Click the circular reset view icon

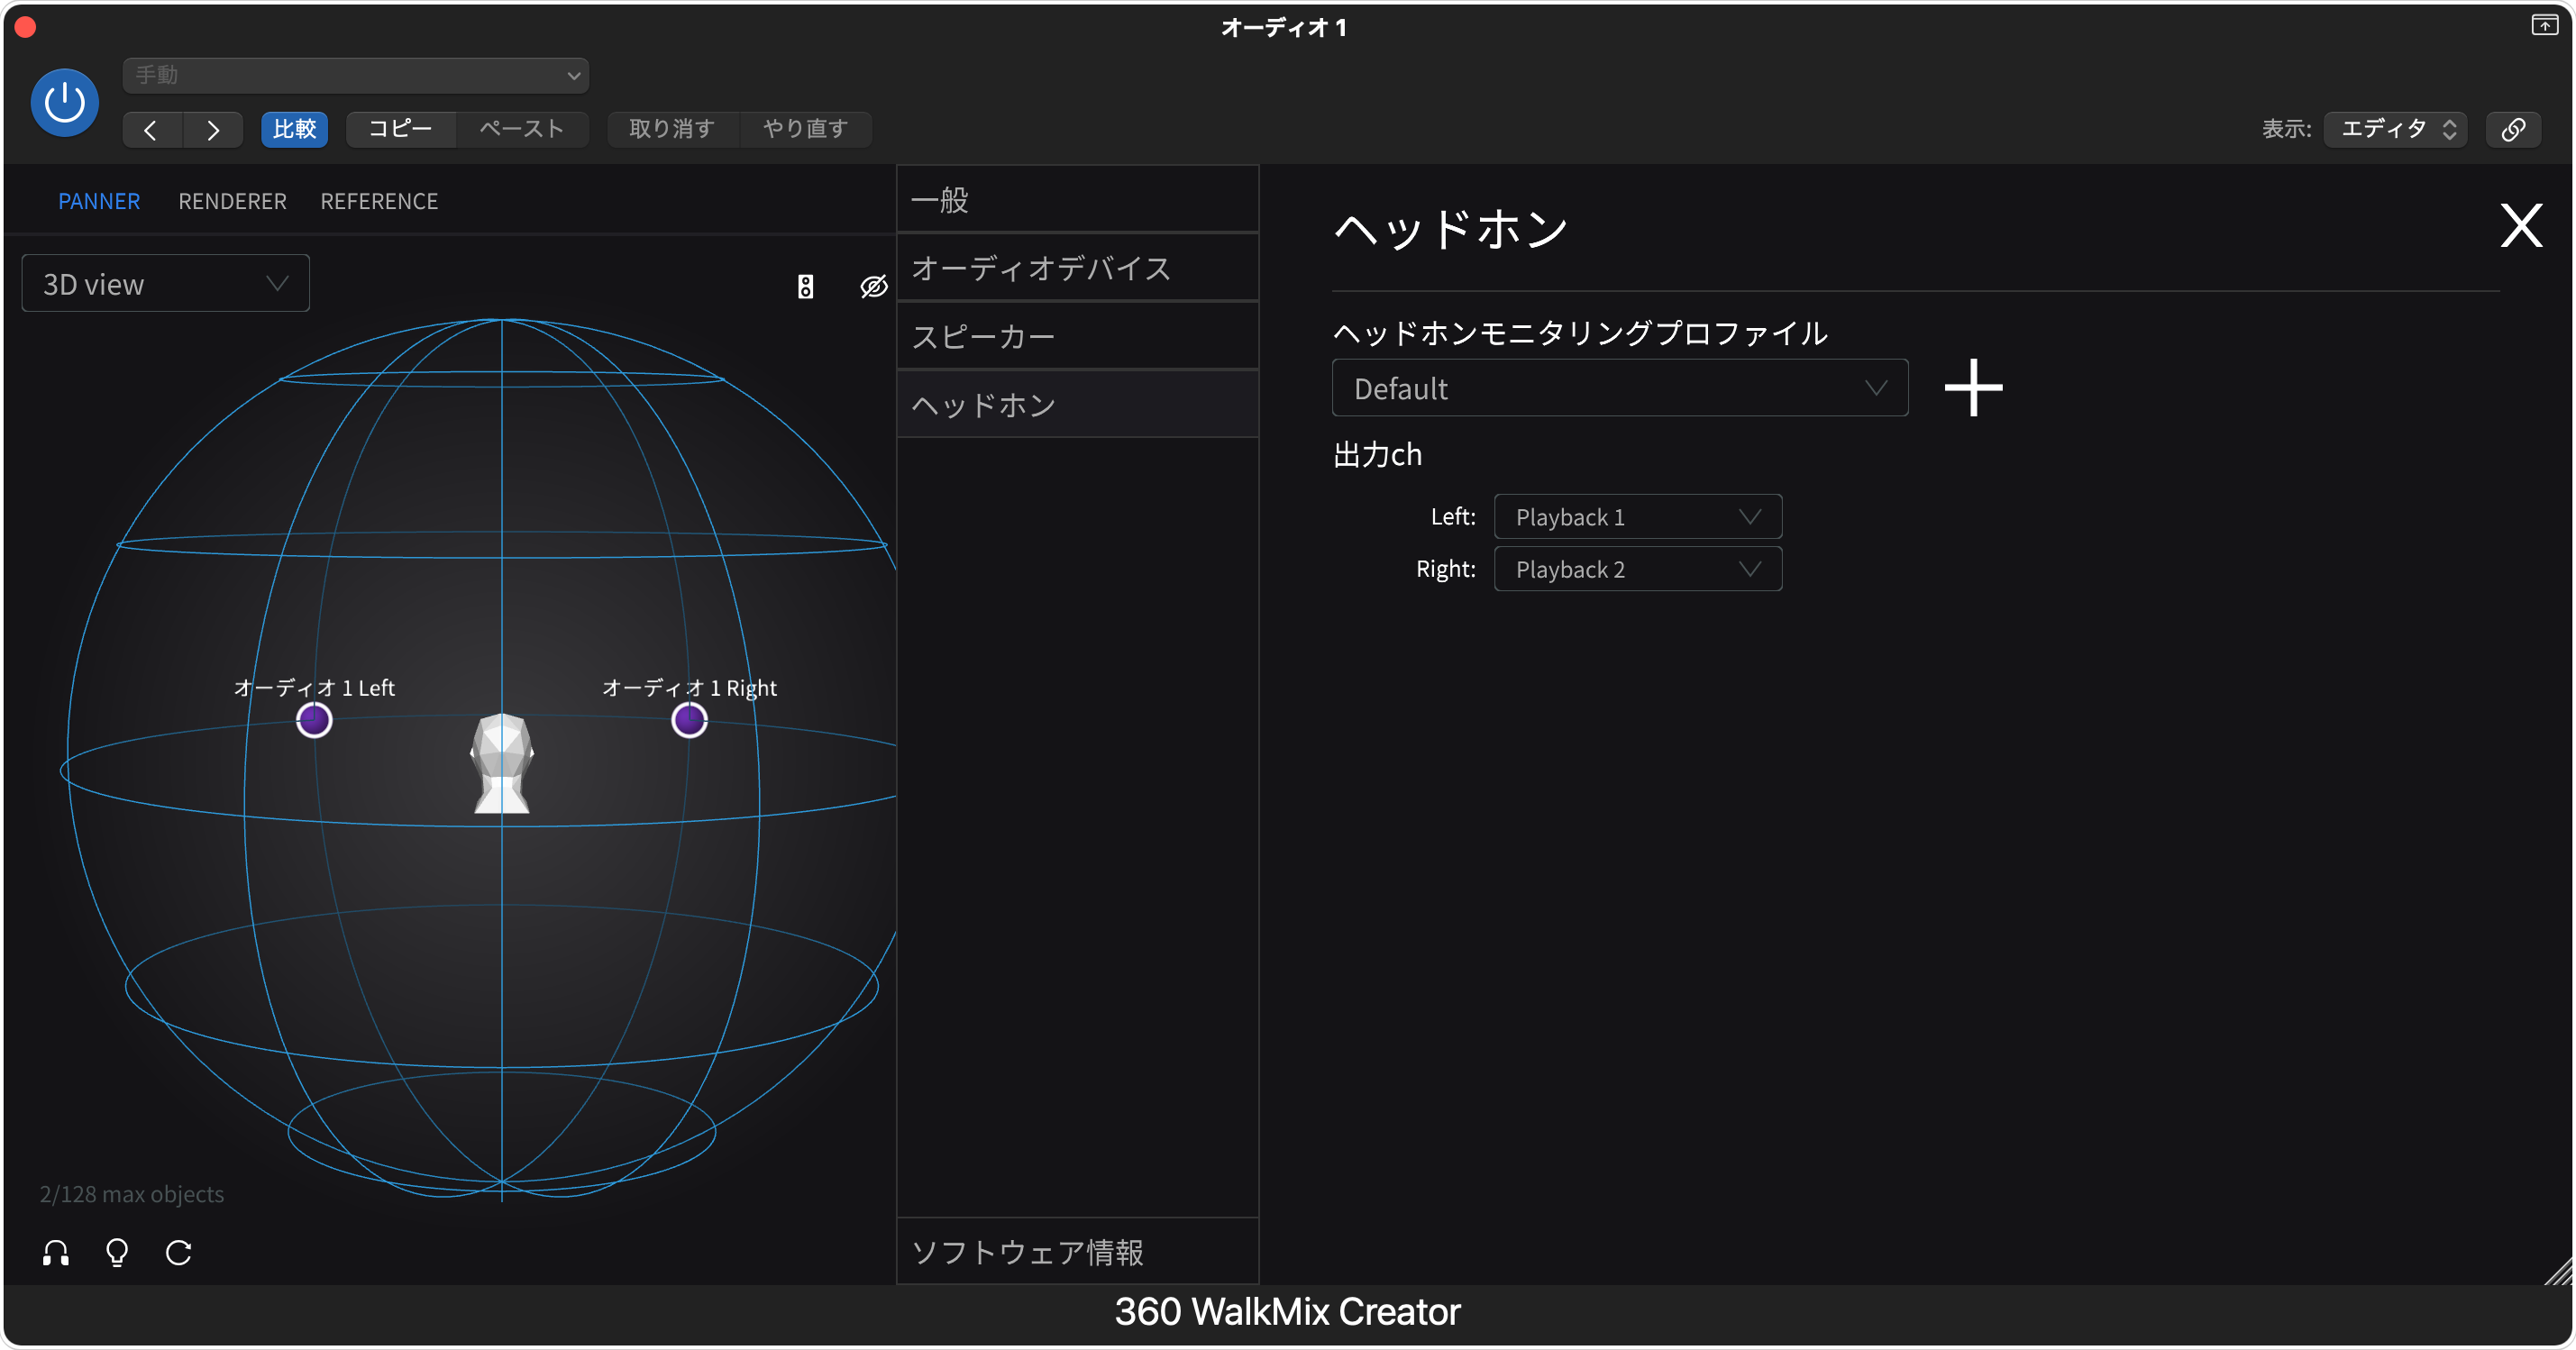click(x=178, y=1252)
